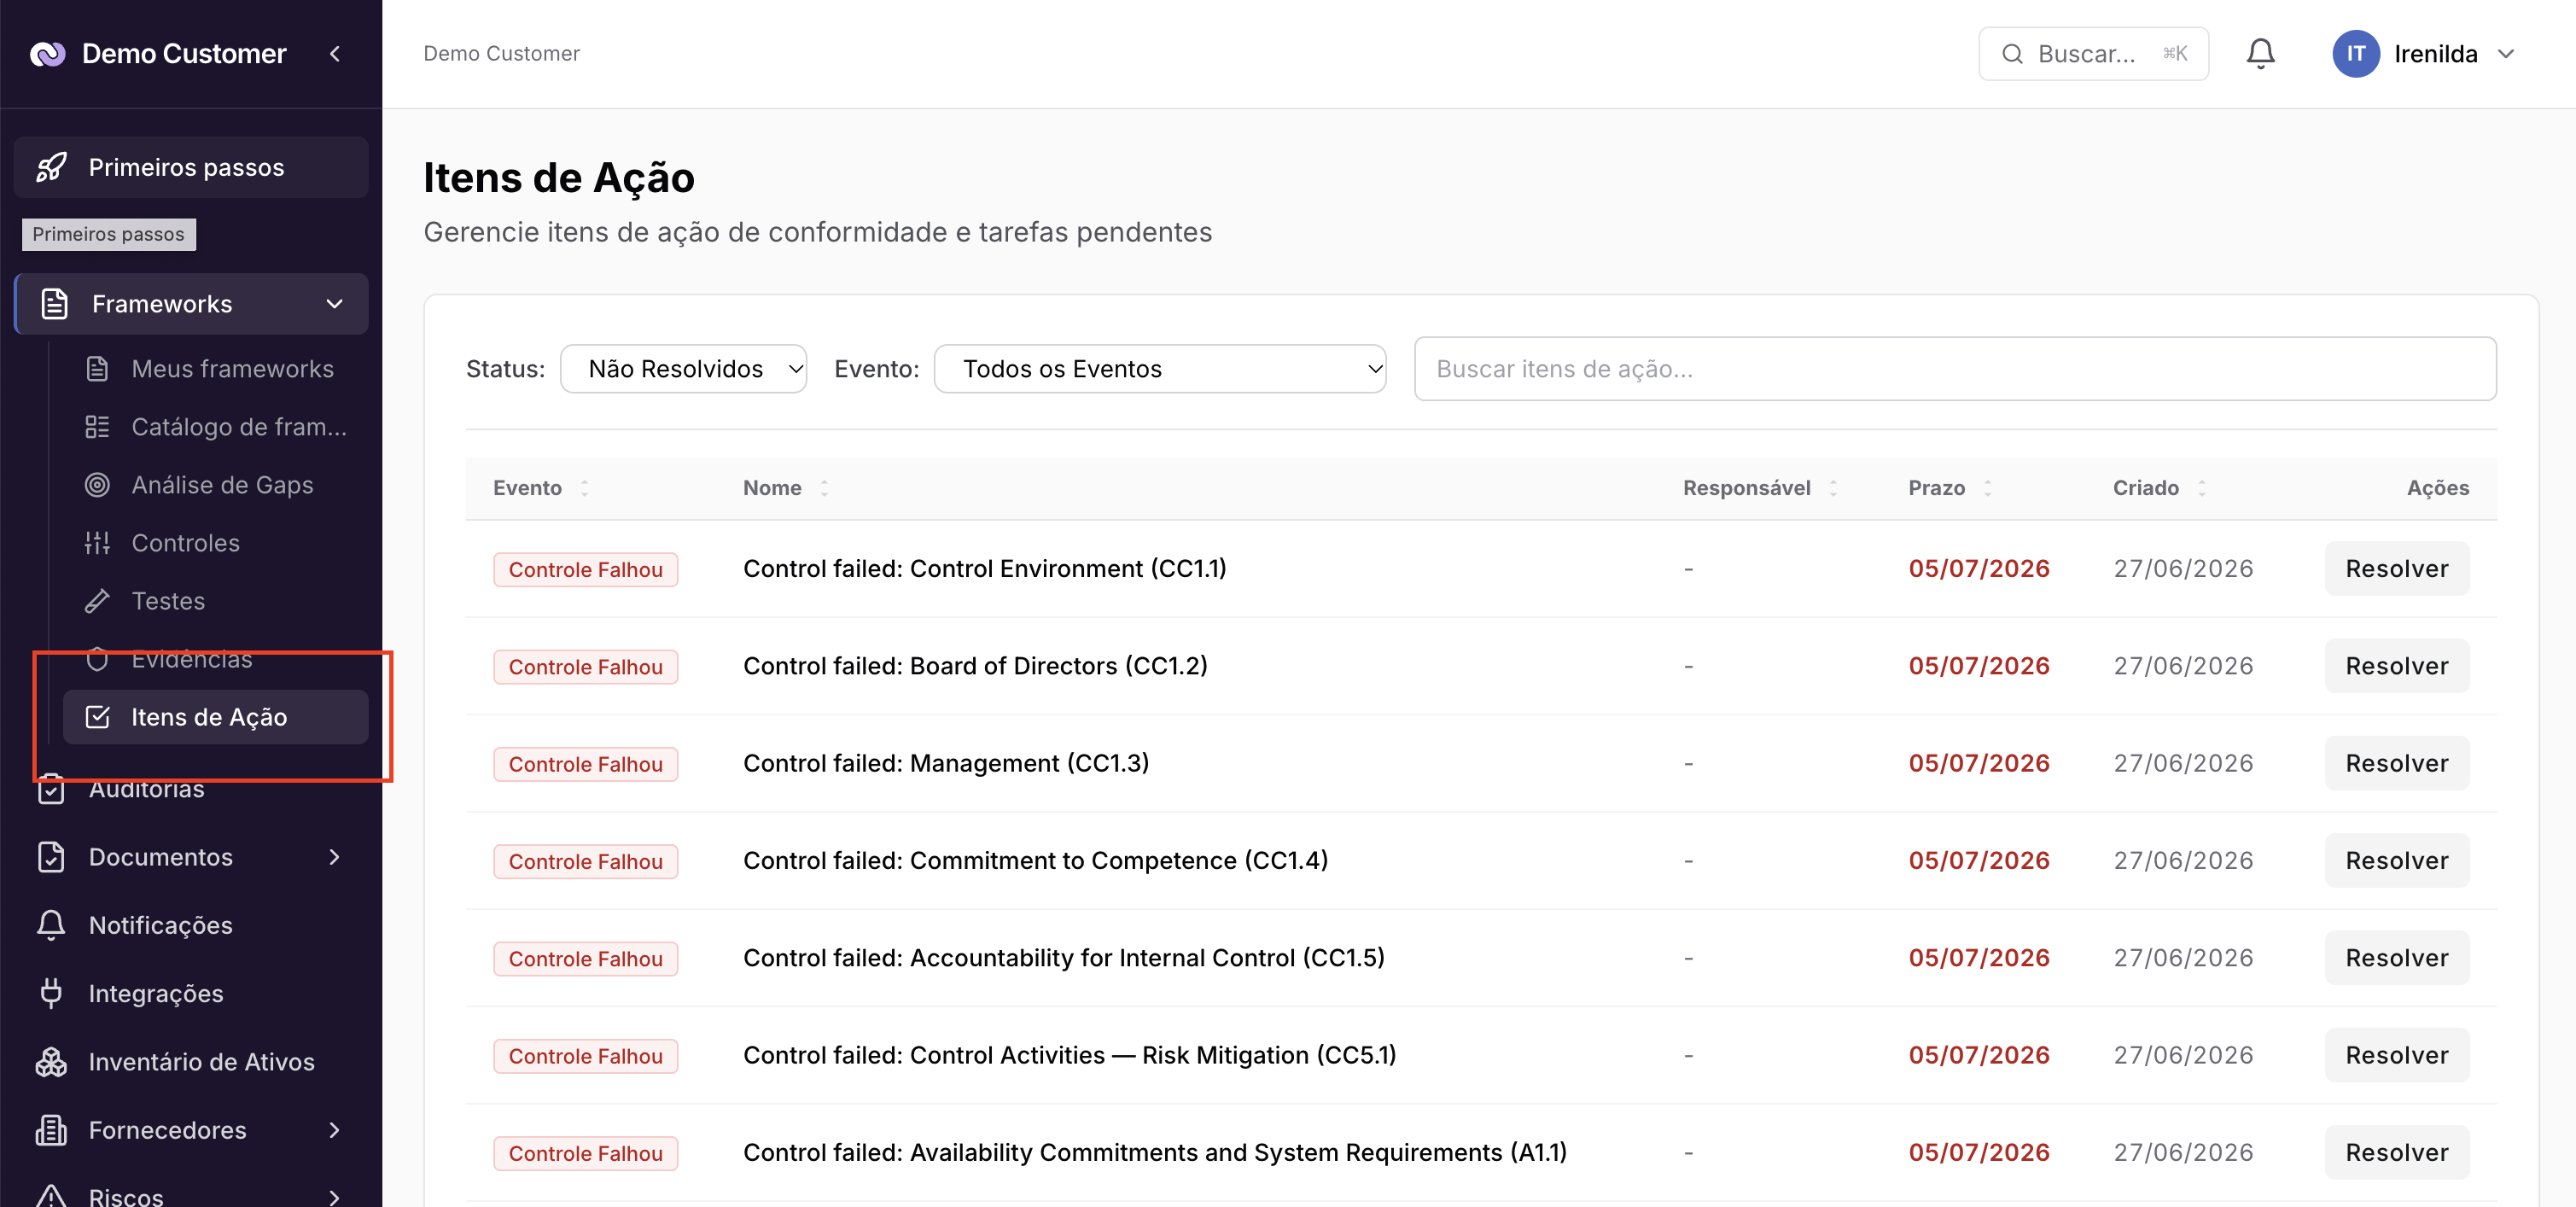Open the Auditorias menu item
Viewport: 2576px width, 1207px height.
tap(190, 789)
